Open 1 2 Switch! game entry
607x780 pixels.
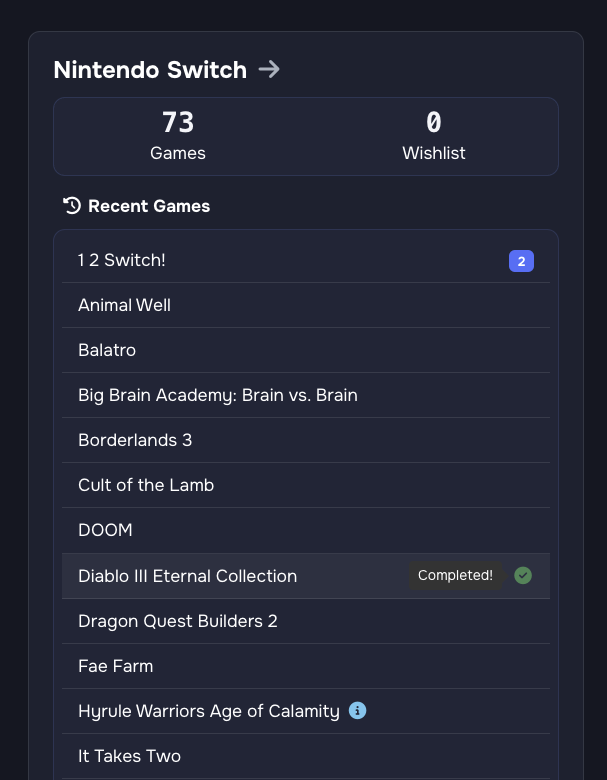pos(122,260)
